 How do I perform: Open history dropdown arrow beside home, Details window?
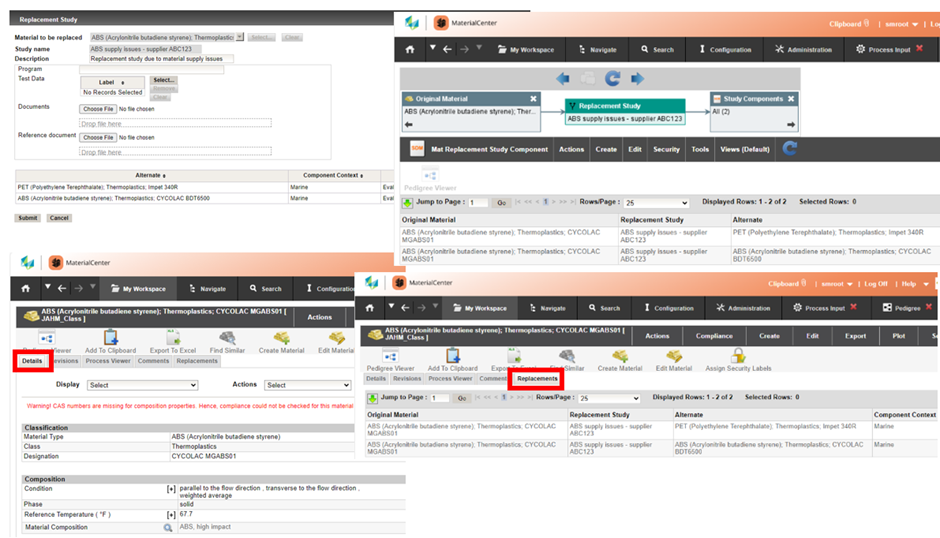[47, 287]
